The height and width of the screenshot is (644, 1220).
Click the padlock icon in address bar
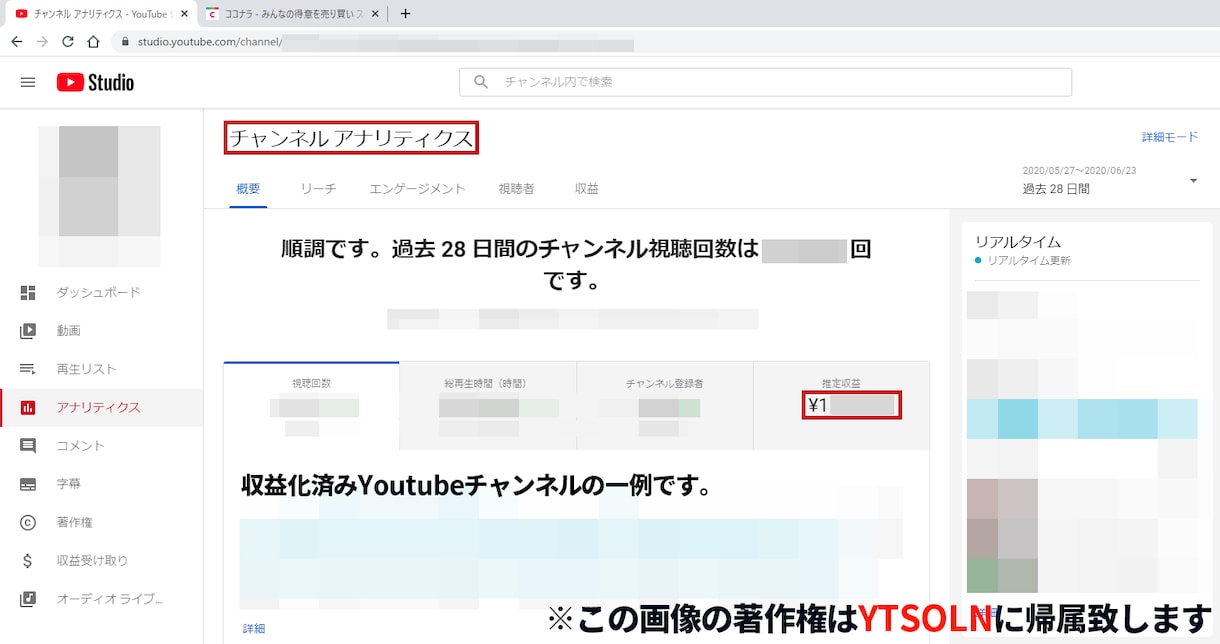point(124,42)
